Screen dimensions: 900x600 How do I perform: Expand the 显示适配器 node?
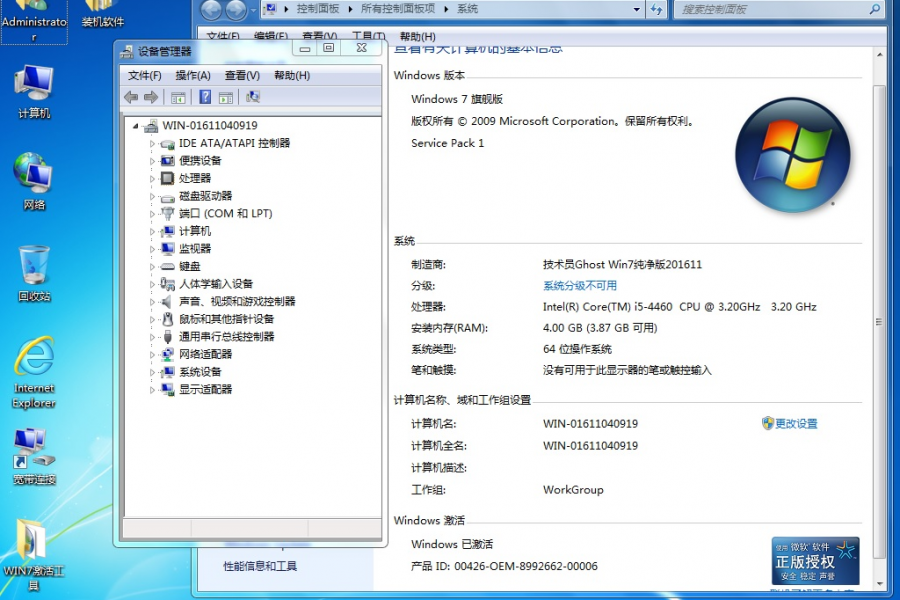click(x=152, y=390)
